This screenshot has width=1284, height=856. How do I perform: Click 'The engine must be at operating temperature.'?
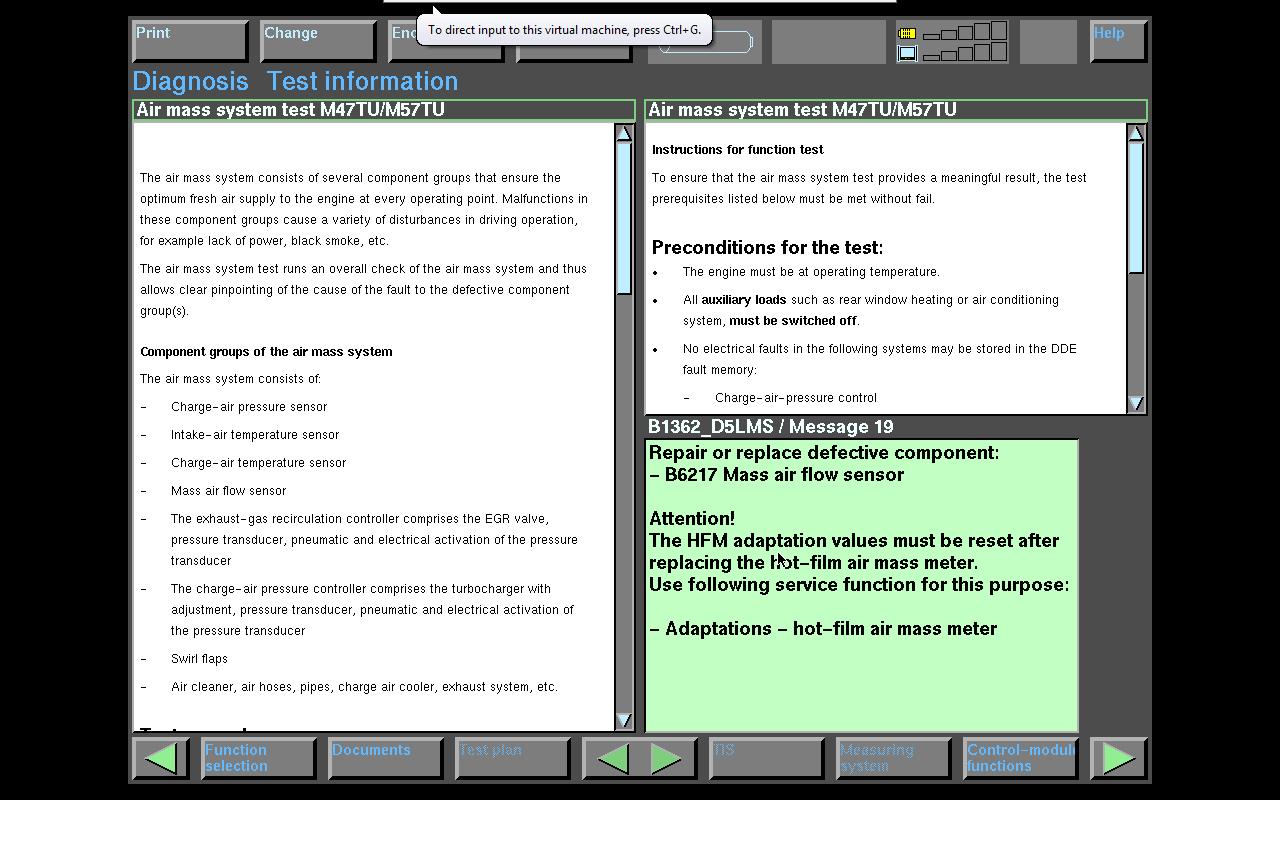tap(811, 272)
